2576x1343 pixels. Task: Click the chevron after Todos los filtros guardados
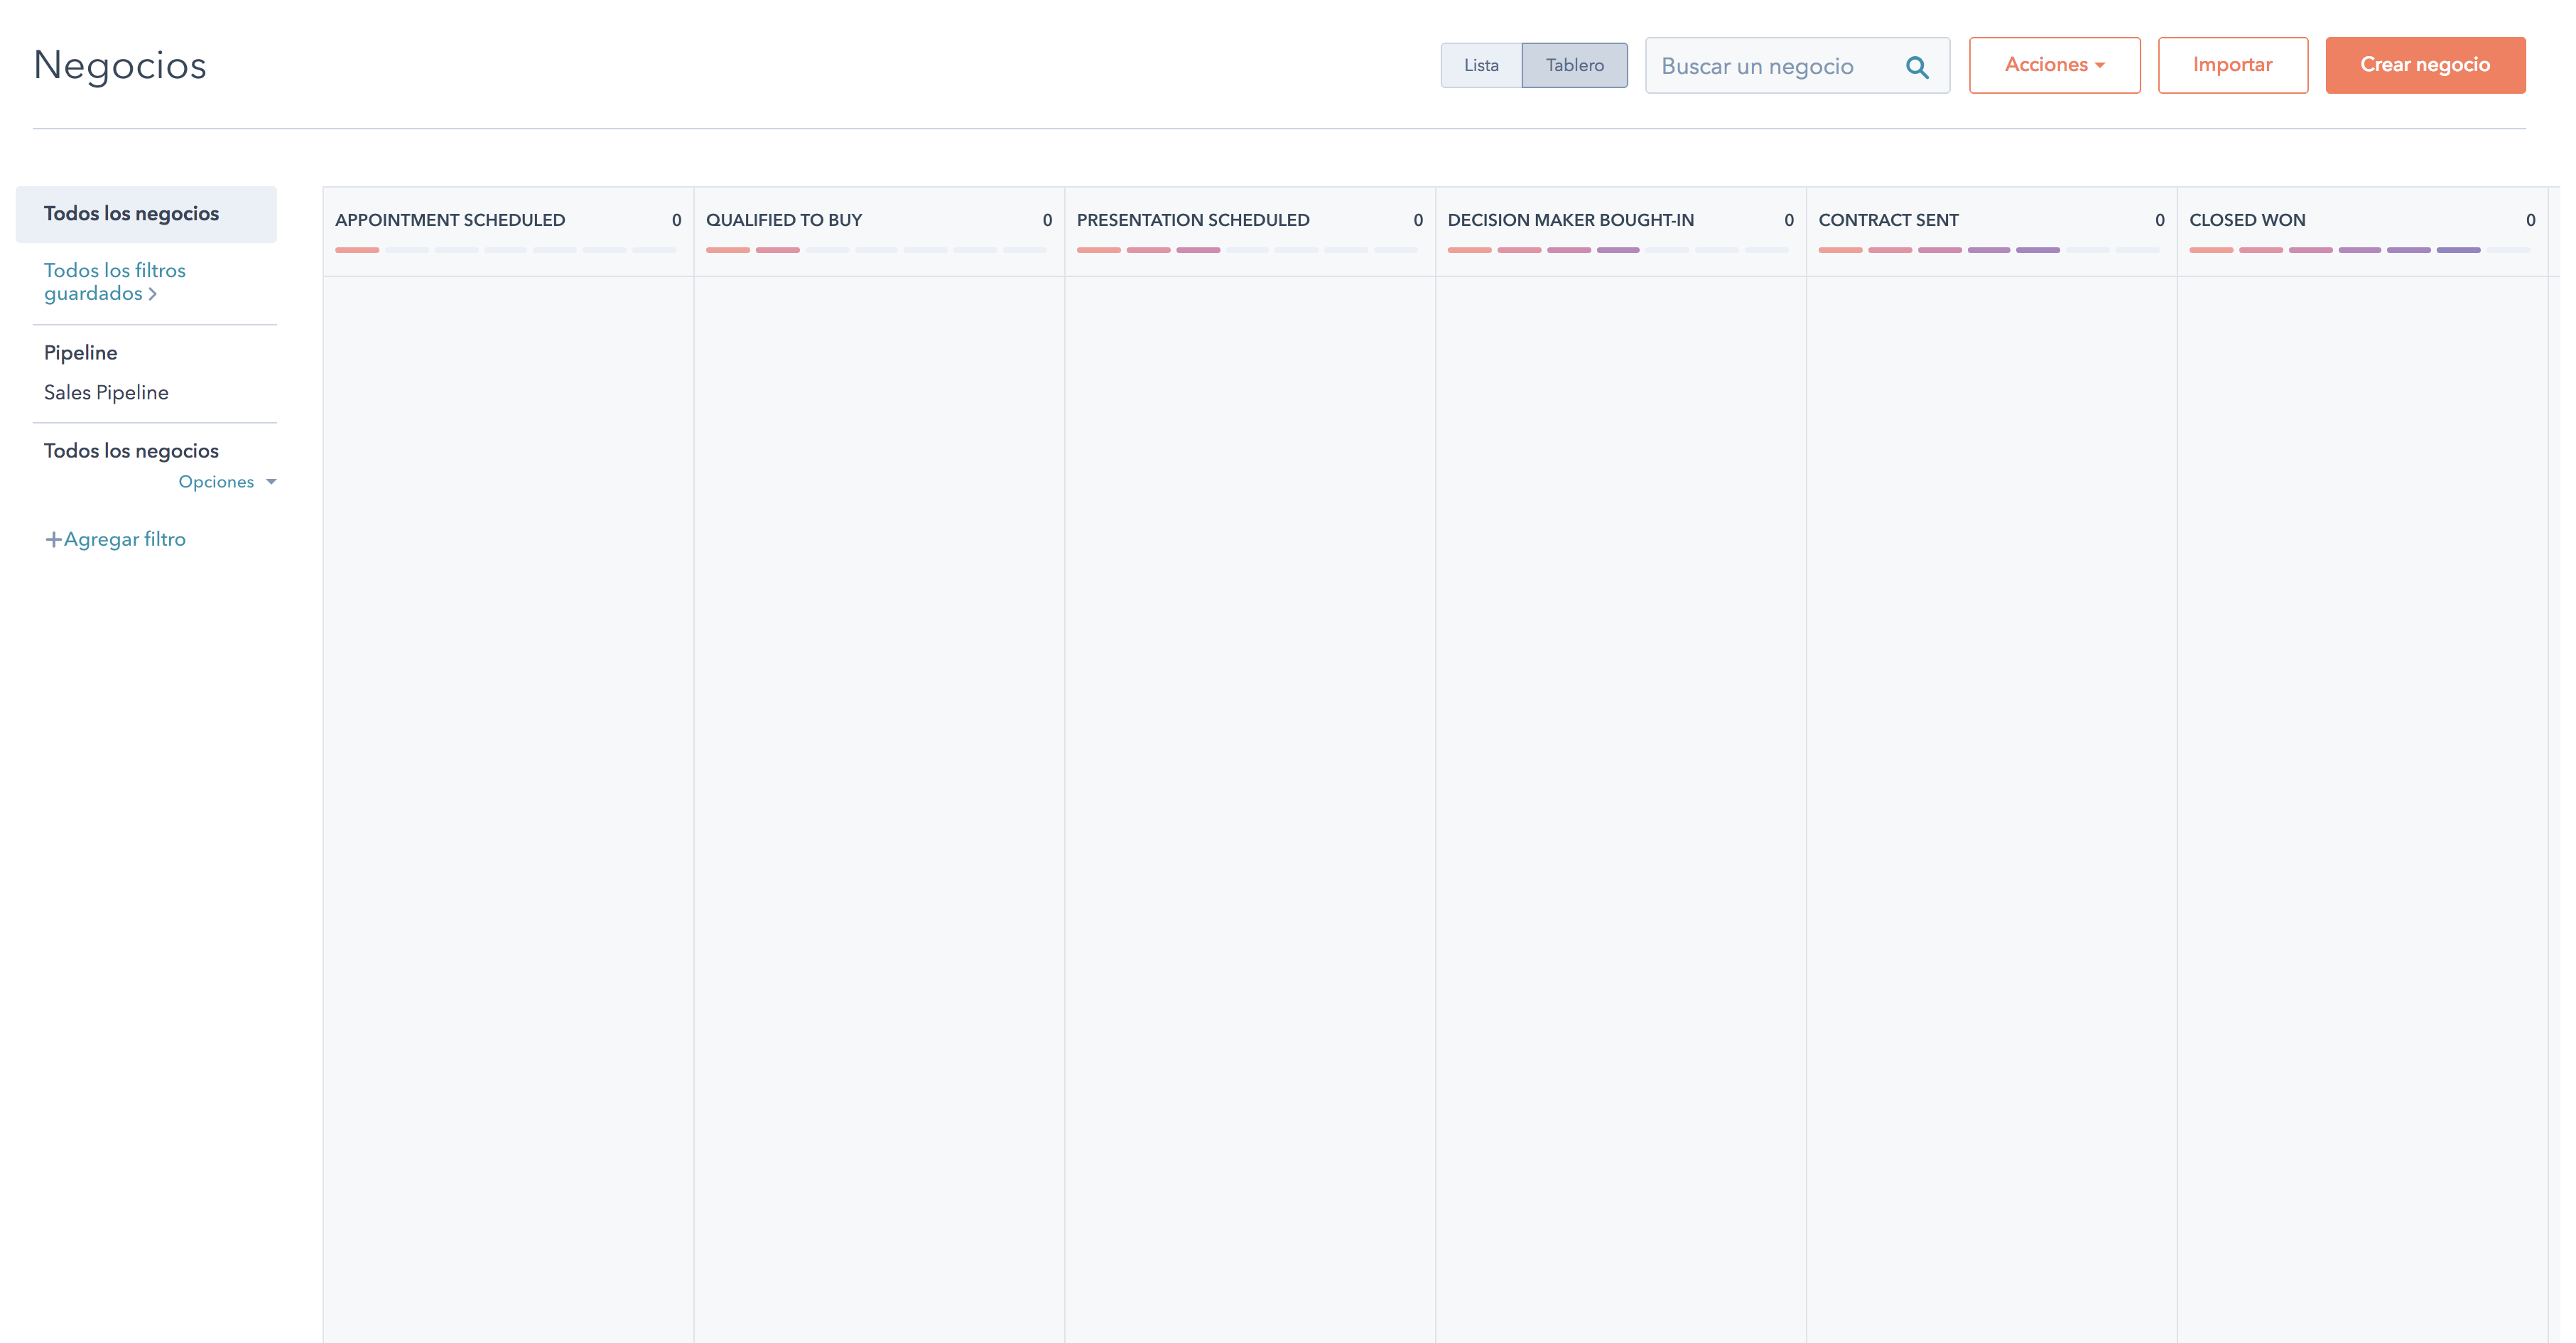tap(154, 294)
